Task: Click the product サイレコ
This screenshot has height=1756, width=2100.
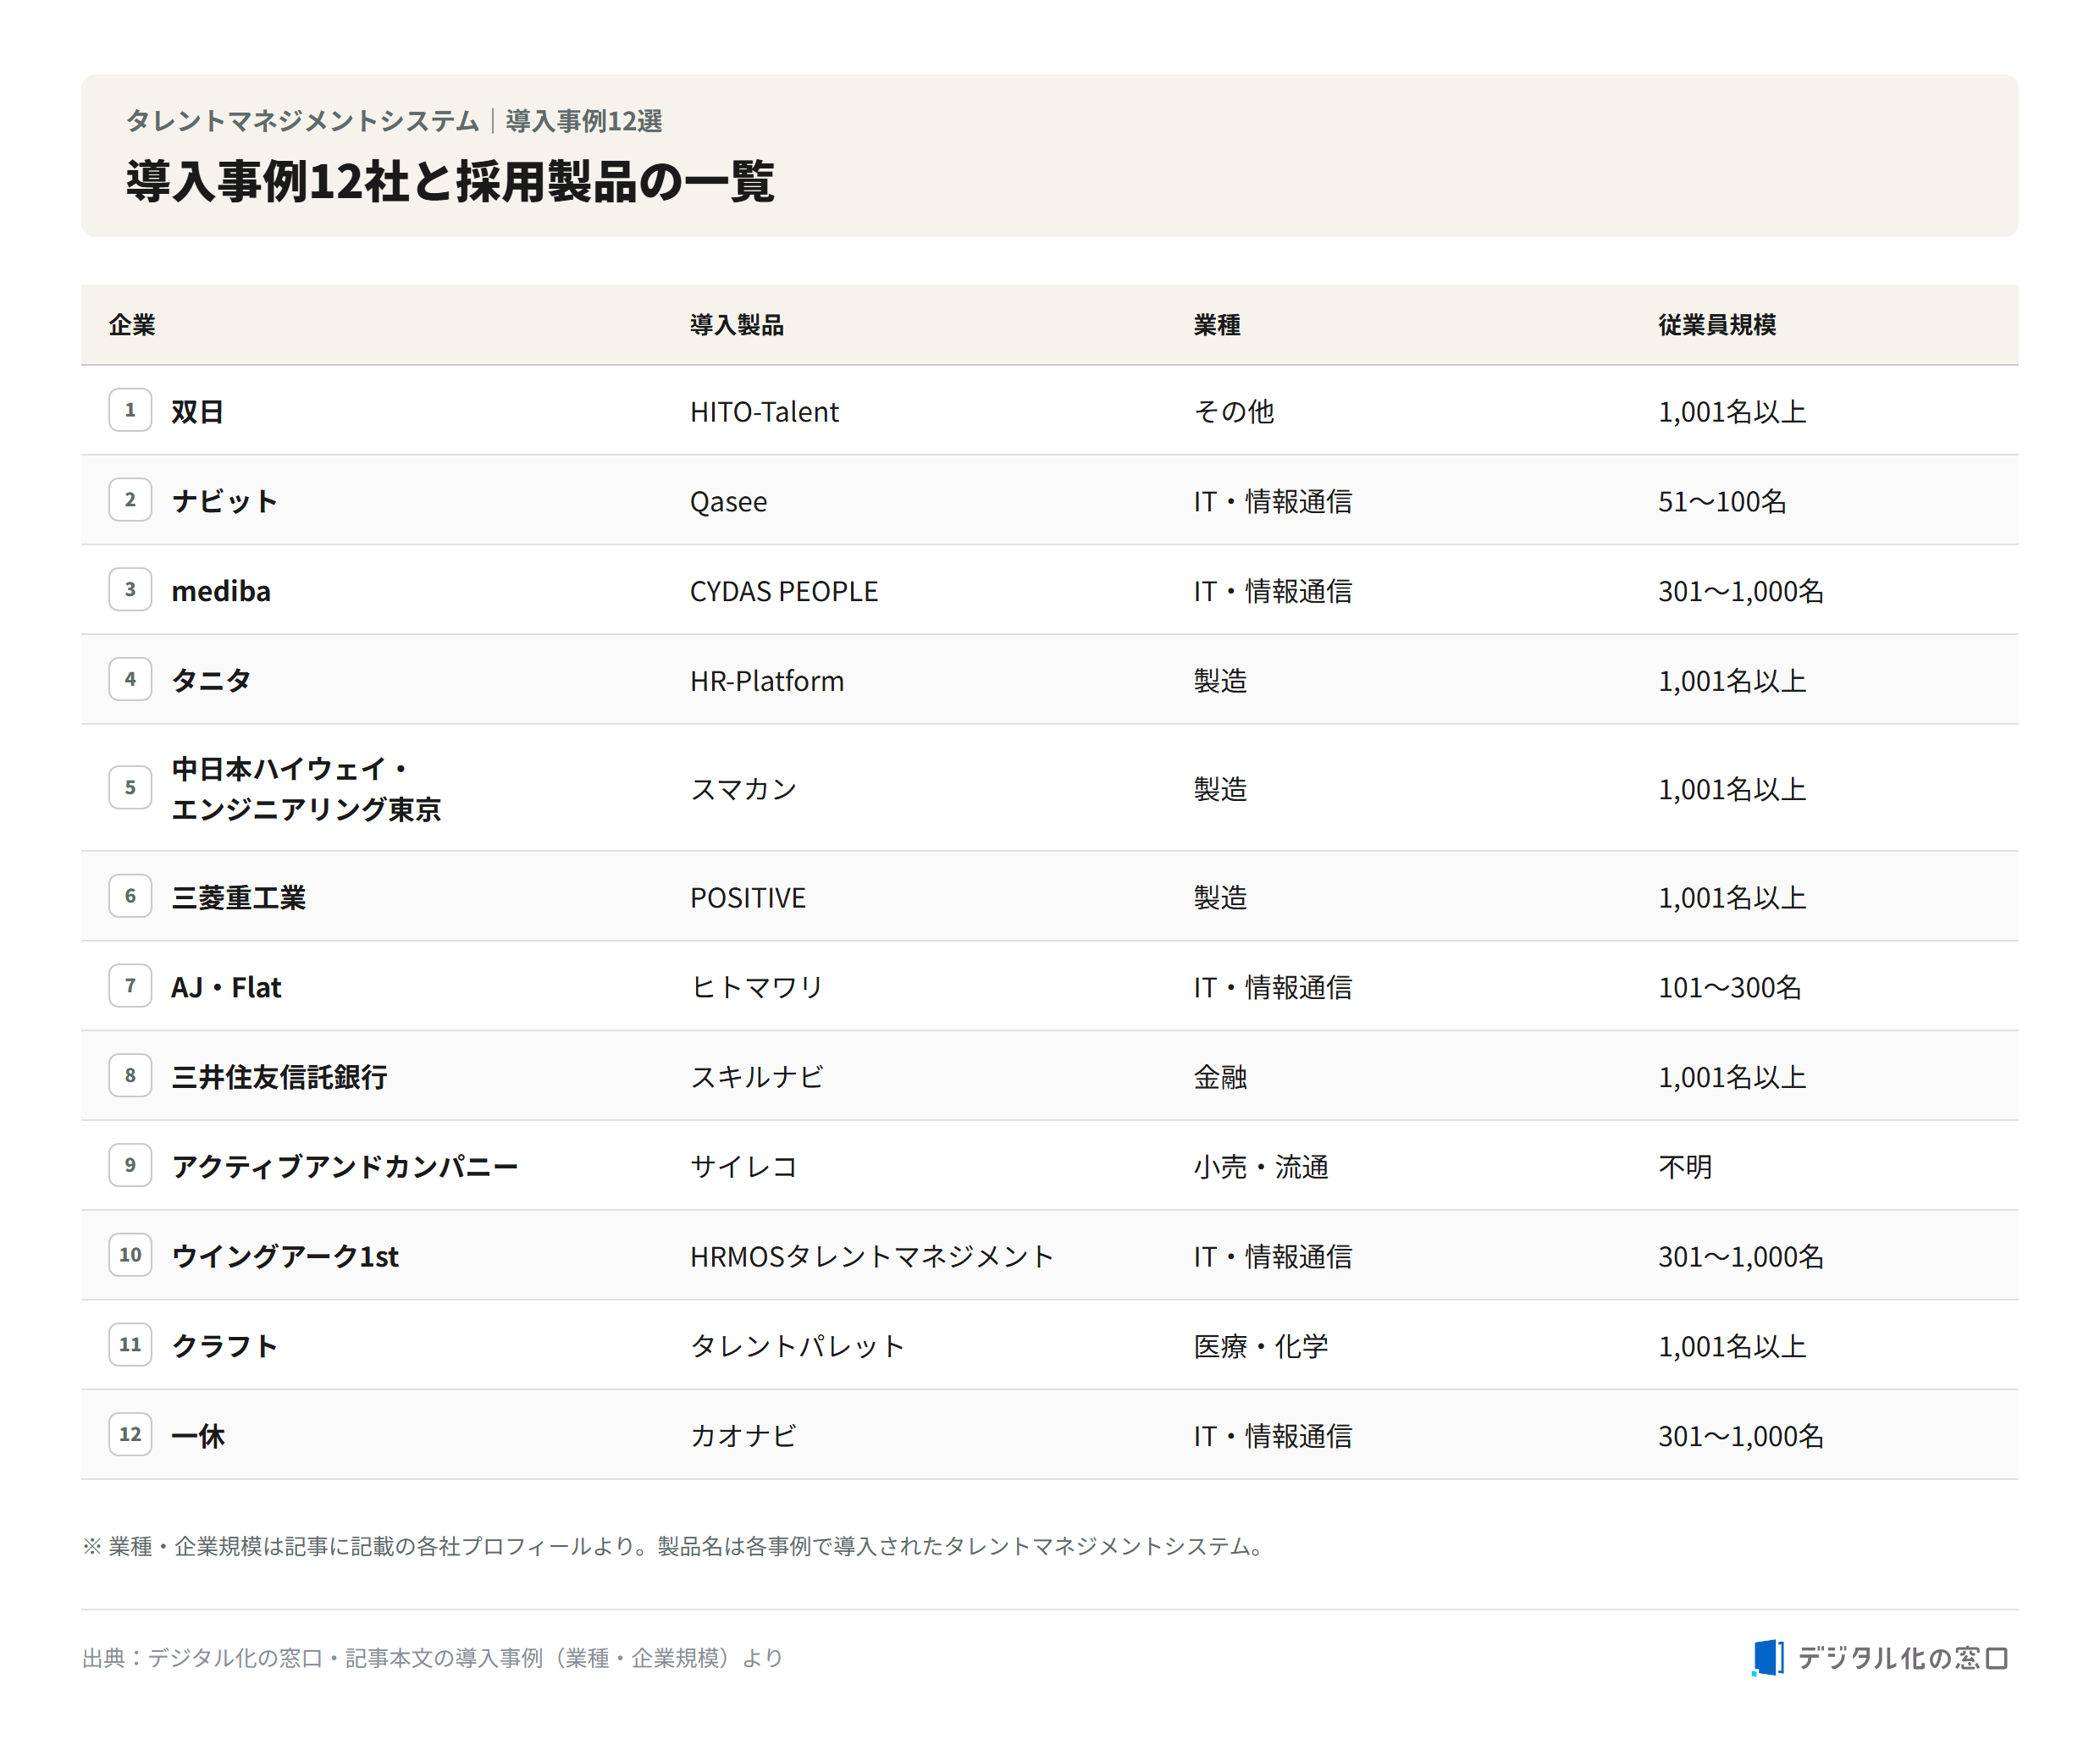Action: click(743, 1166)
